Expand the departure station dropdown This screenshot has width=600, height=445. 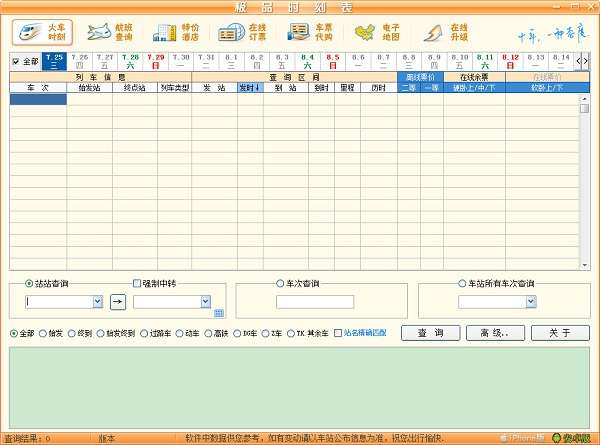97,301
